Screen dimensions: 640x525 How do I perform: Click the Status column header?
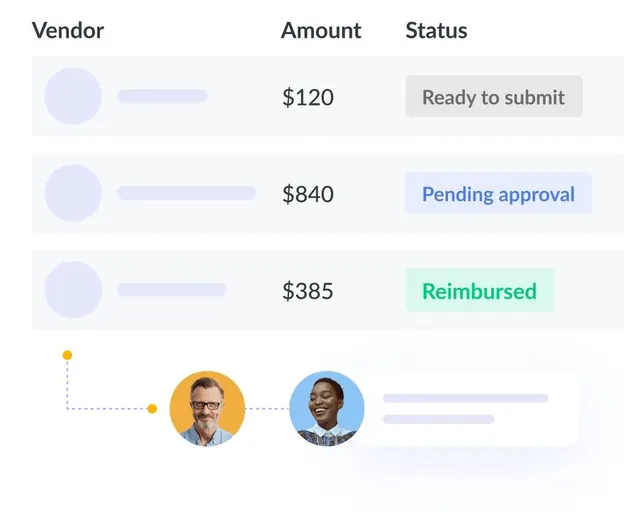coord(436,31)
